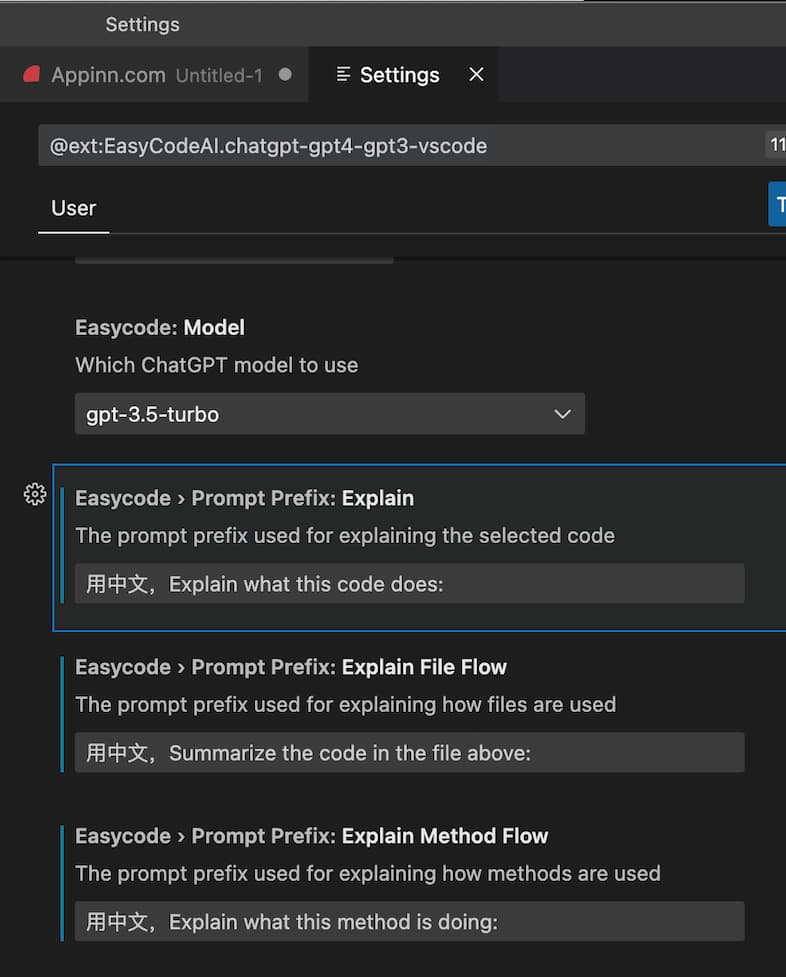This screenshot has width=786, height=977.
Task: Click the Easycode: Model setting title
Action: tap(160, 328)
